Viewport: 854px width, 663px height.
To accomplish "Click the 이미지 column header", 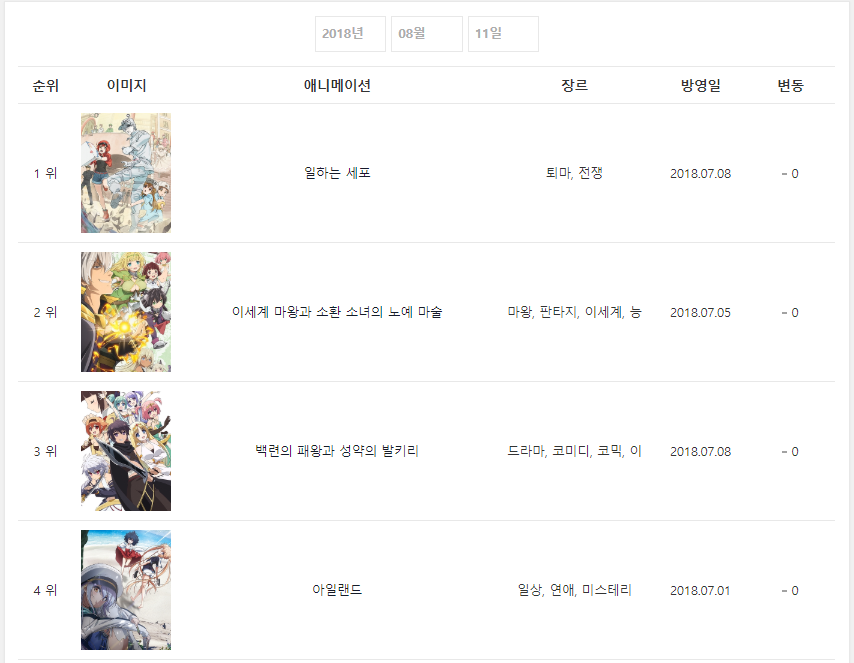I will (126, 86).
